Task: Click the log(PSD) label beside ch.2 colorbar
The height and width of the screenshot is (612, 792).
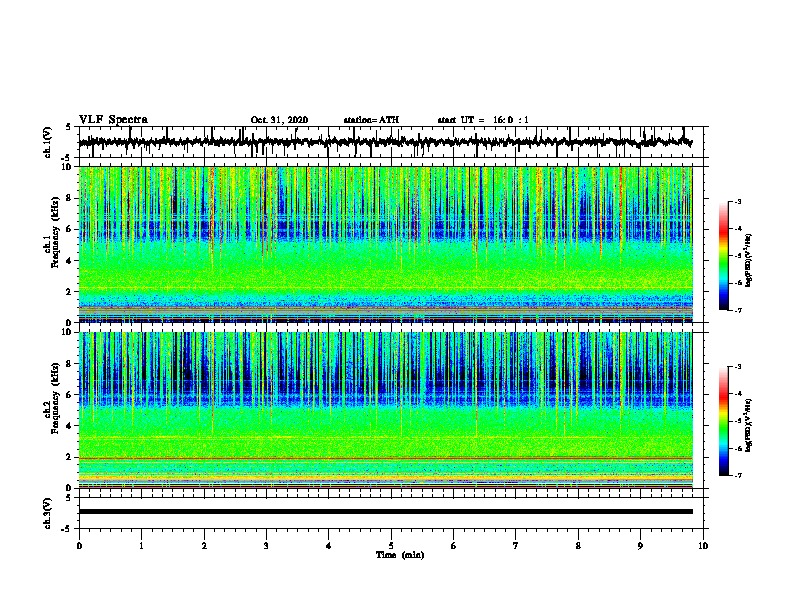Action: coord(749,425)
